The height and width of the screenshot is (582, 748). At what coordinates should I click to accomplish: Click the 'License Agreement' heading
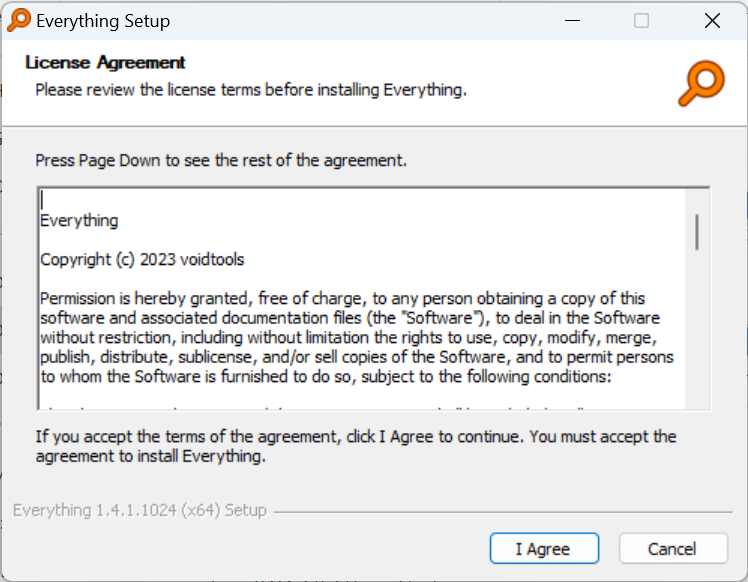[105, 62]
